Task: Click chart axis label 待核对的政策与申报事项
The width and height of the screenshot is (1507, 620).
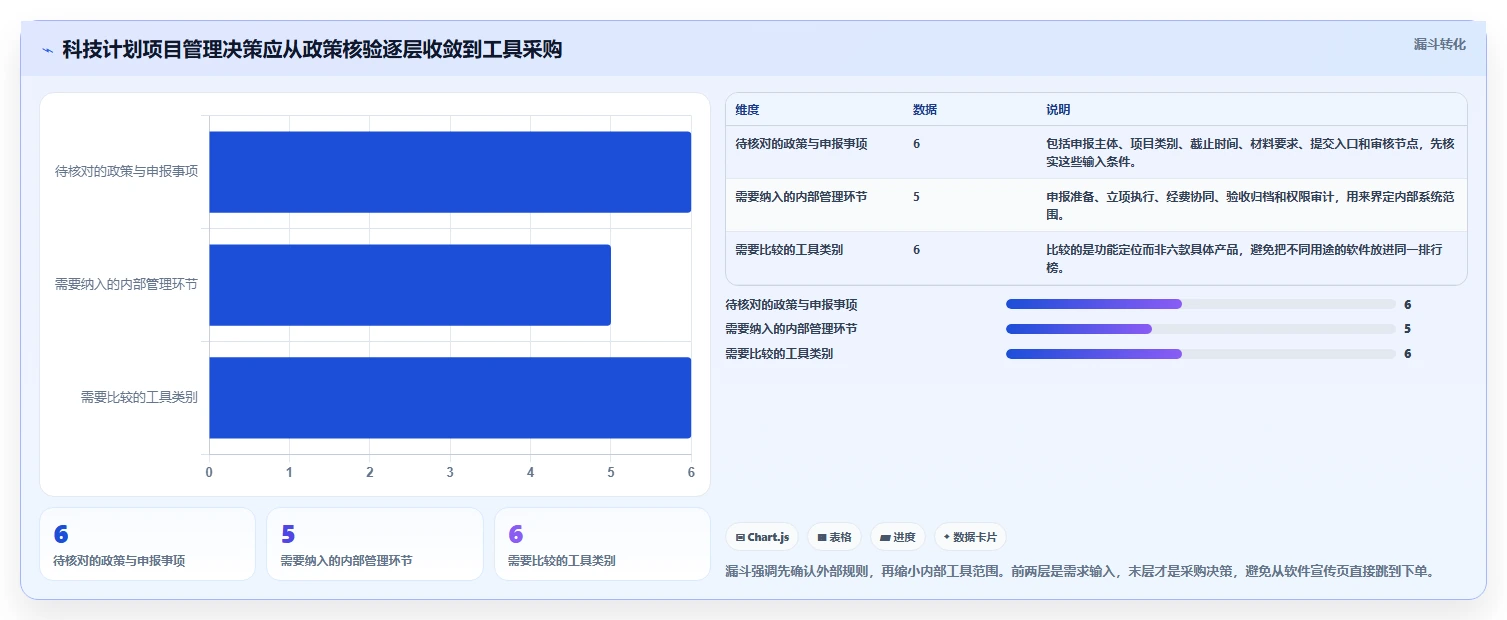Action: 126,171
